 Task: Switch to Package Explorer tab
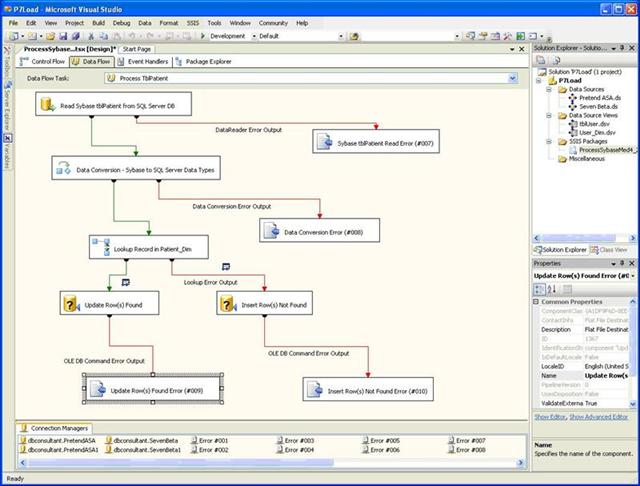[203, 61]
